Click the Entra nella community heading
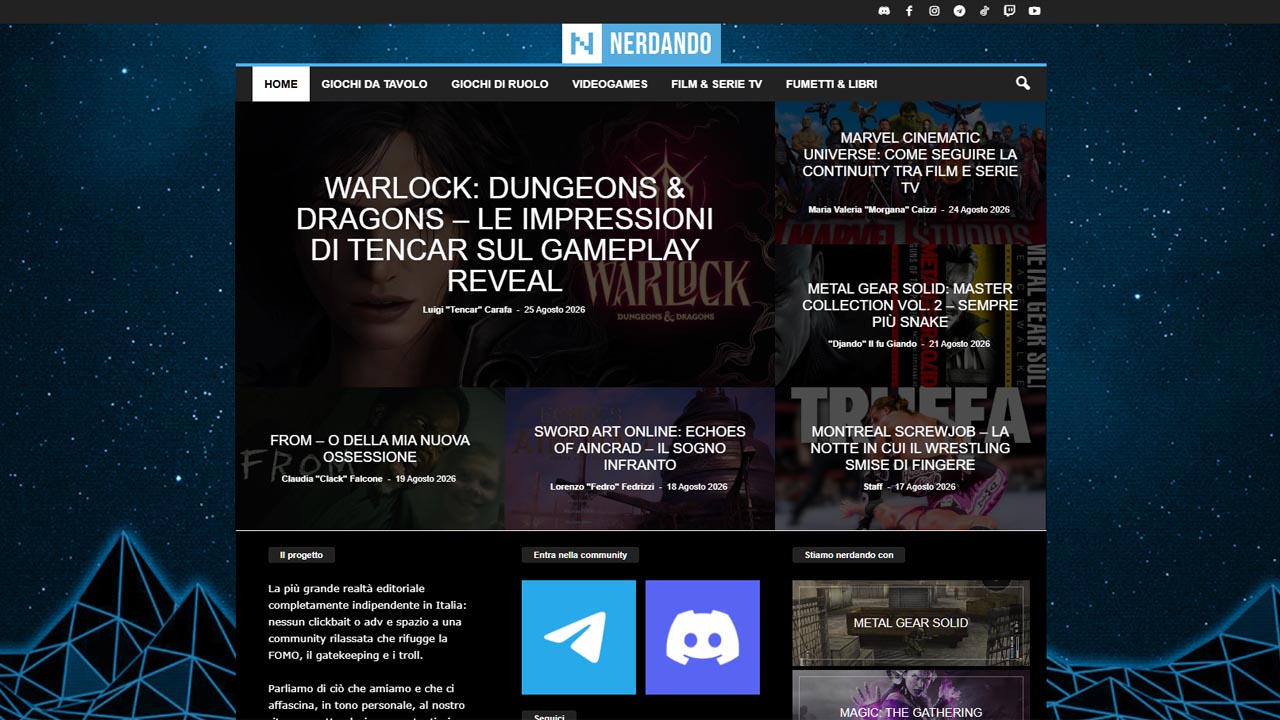The width and height of the screenshot is (1280, 720). pos(580,555)
